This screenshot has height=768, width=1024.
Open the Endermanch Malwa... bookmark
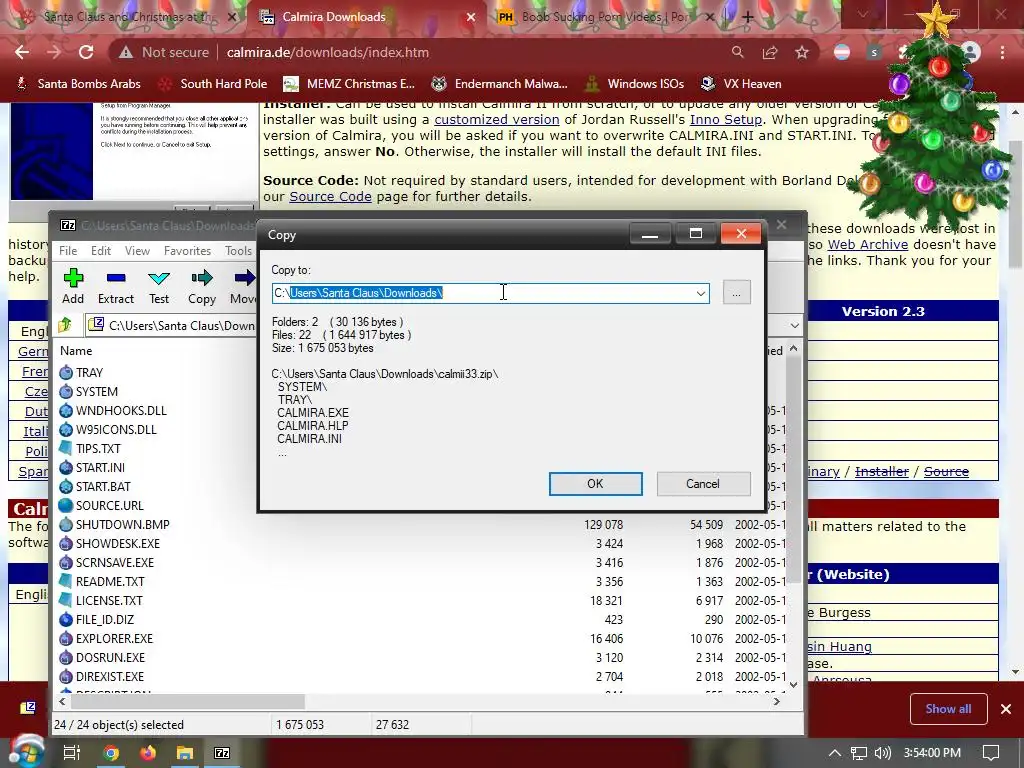coord(500,84)
